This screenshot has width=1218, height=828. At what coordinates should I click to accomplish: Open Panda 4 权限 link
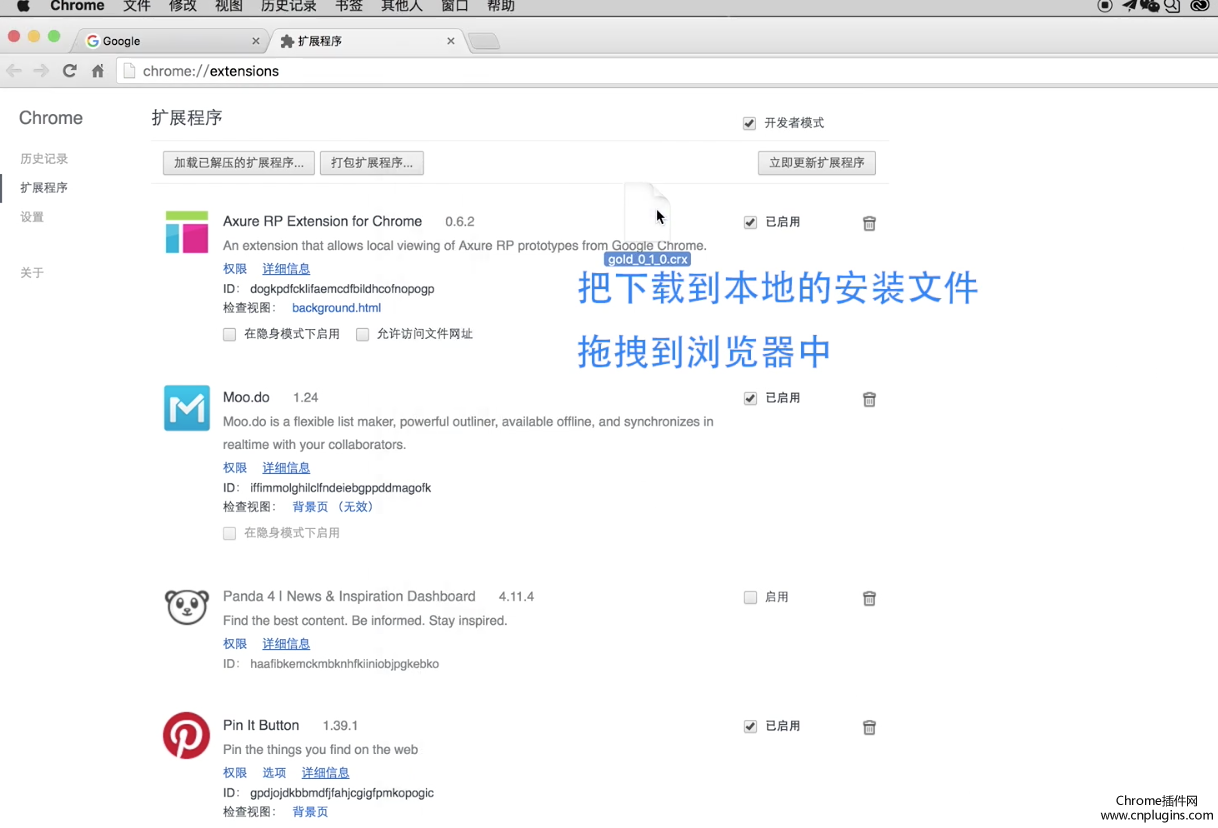pos(235,644)
